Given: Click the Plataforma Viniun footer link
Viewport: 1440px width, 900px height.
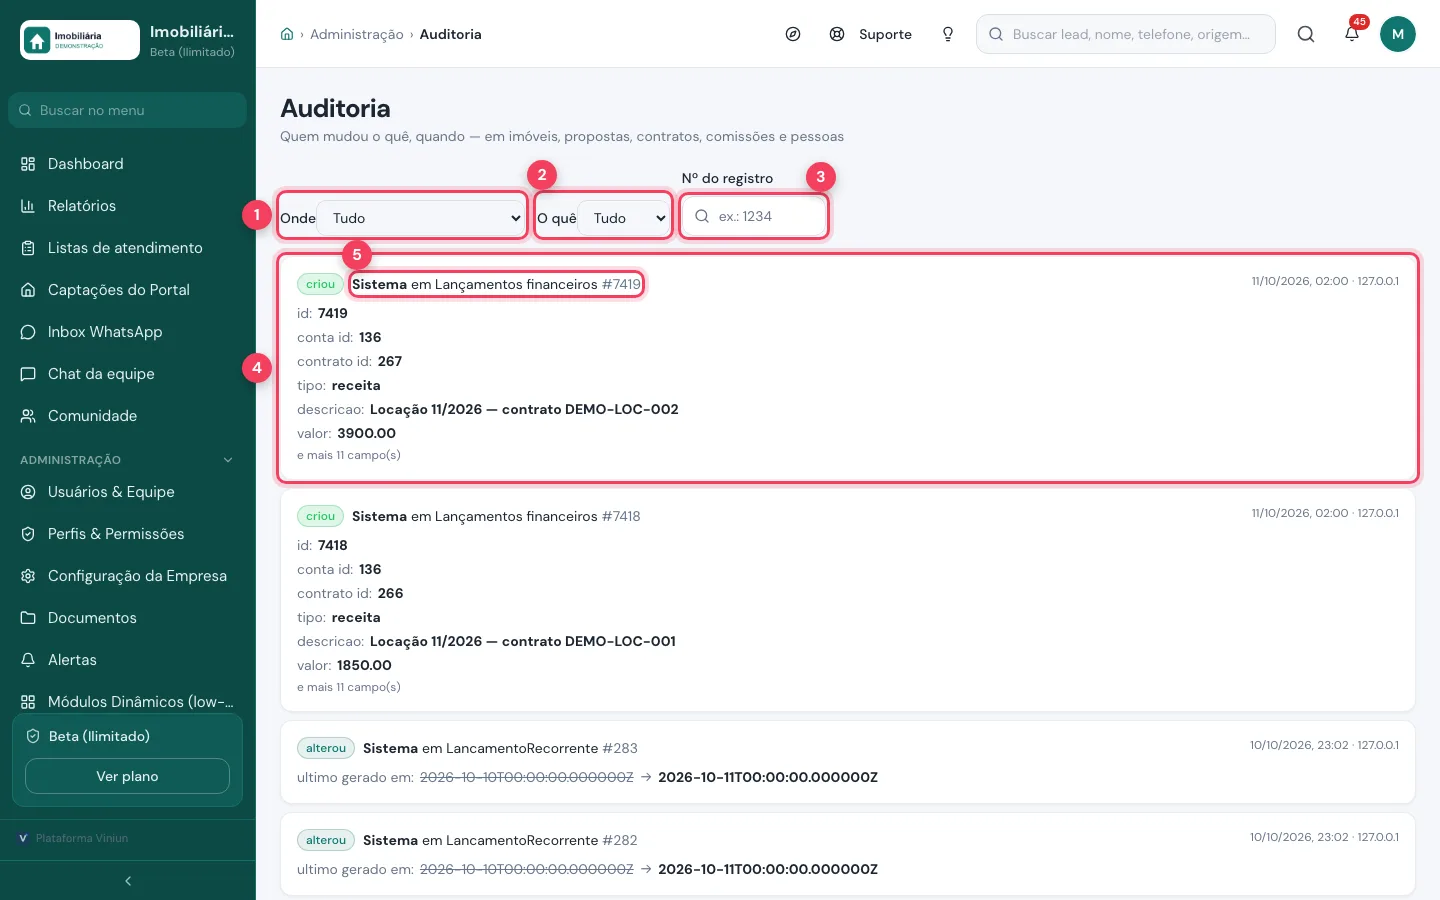Looking at the screenshot, I should pyautogui.click(x=73, y=838).
